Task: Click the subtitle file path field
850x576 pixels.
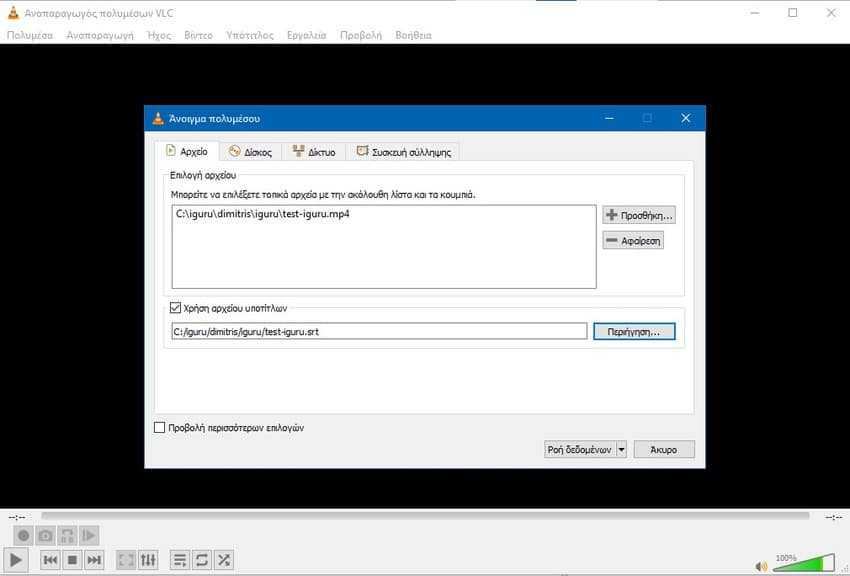Action: tap(379, 331)
